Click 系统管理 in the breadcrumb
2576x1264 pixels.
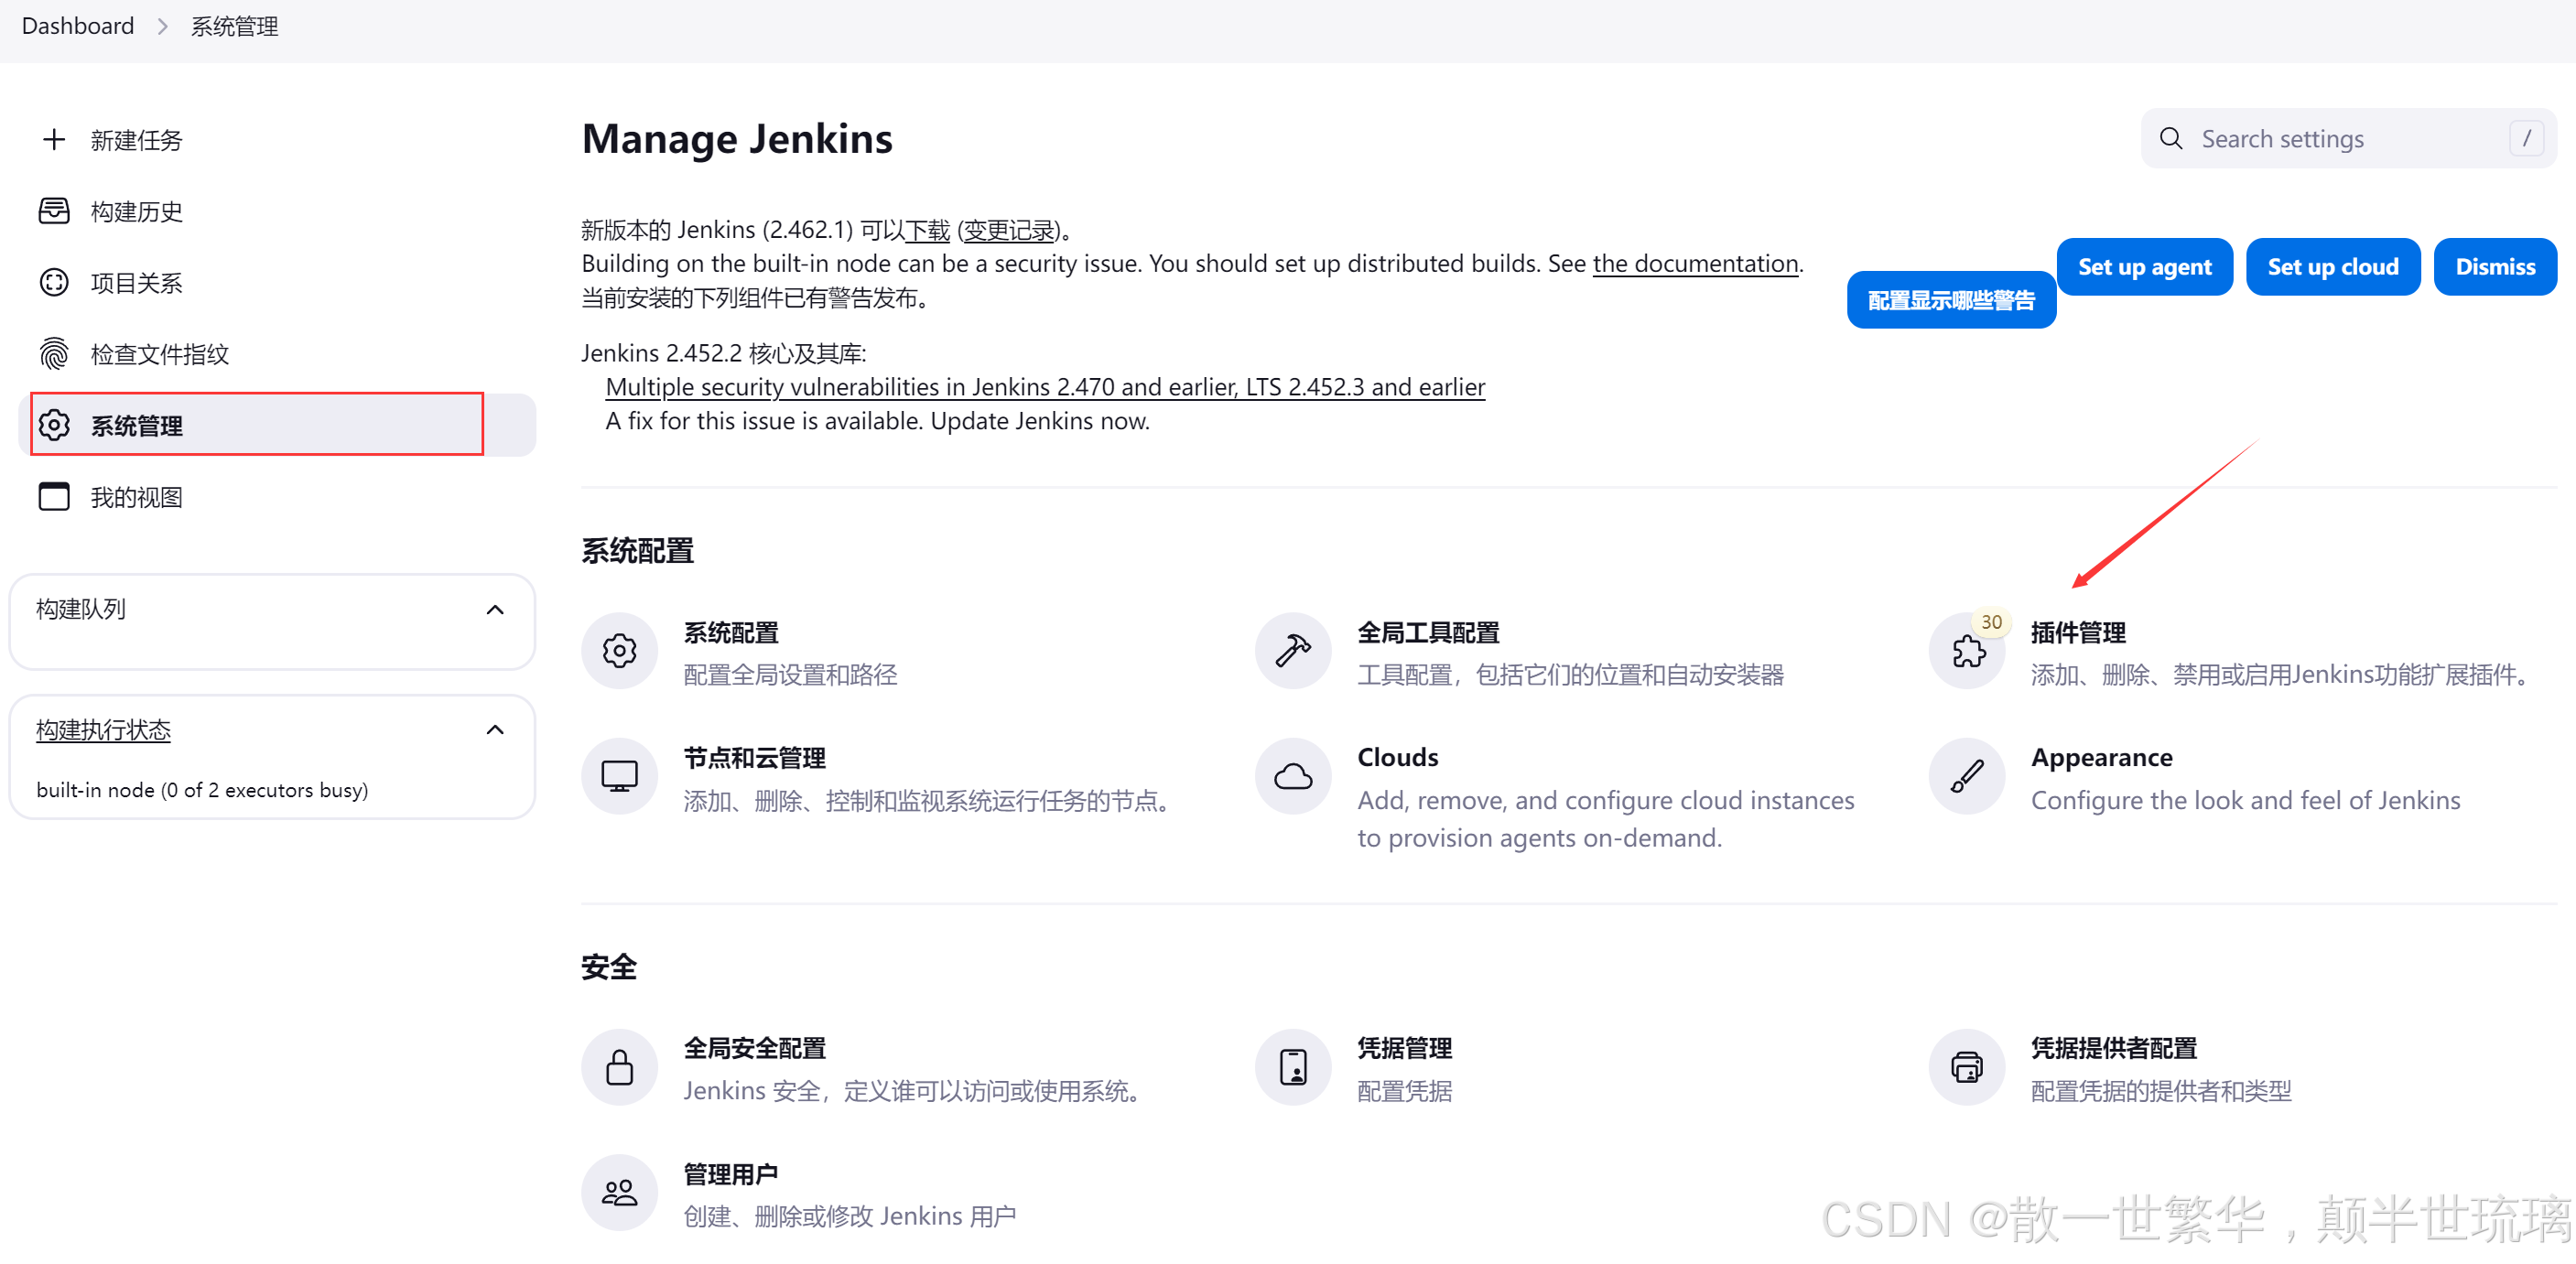click(x=234, y=26)
